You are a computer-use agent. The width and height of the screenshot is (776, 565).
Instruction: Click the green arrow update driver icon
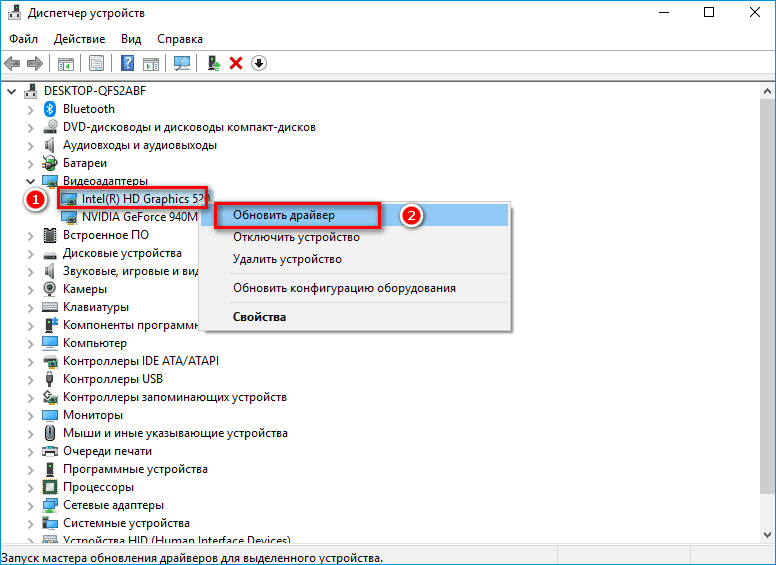click(x=213, y=63)
